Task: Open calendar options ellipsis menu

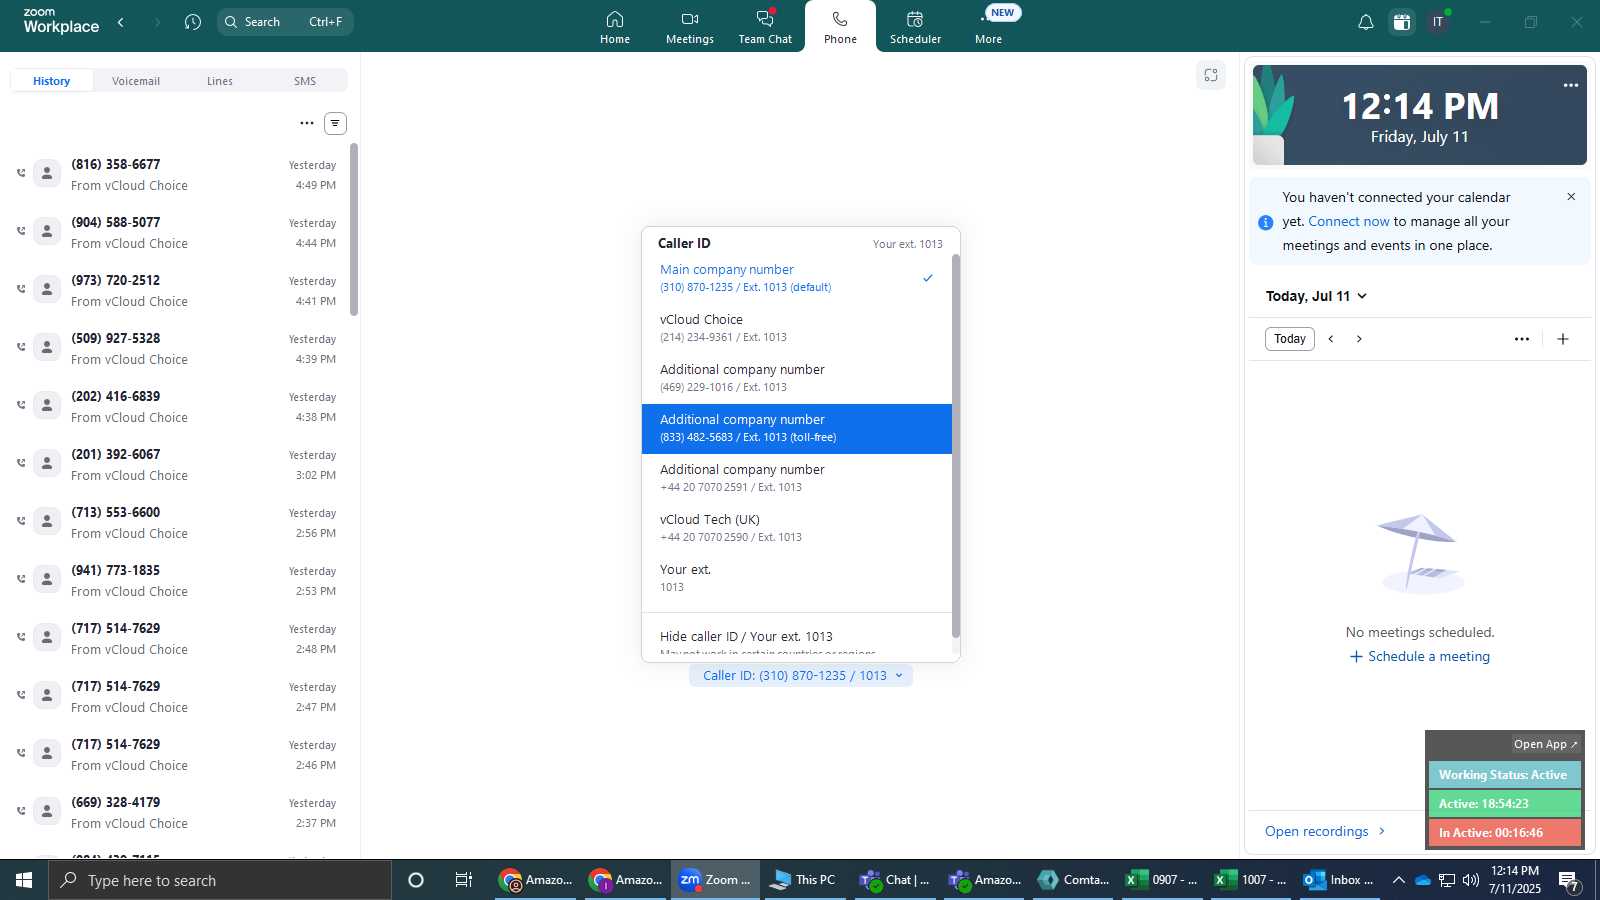Action: [x=1522, y=339]
